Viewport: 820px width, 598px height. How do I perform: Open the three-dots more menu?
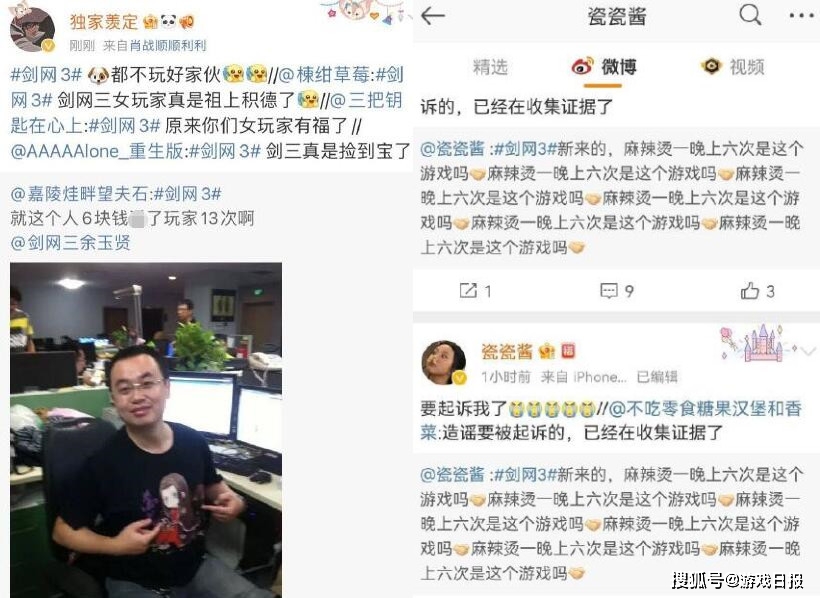coord(802,16)
